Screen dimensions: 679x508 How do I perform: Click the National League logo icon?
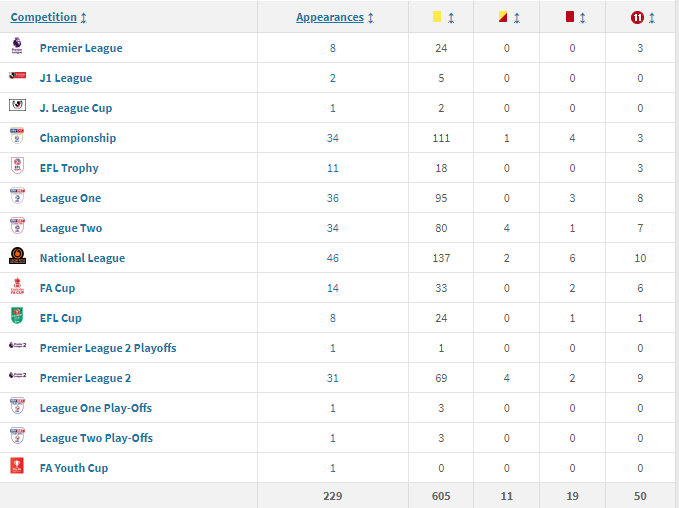coord(17,256)
